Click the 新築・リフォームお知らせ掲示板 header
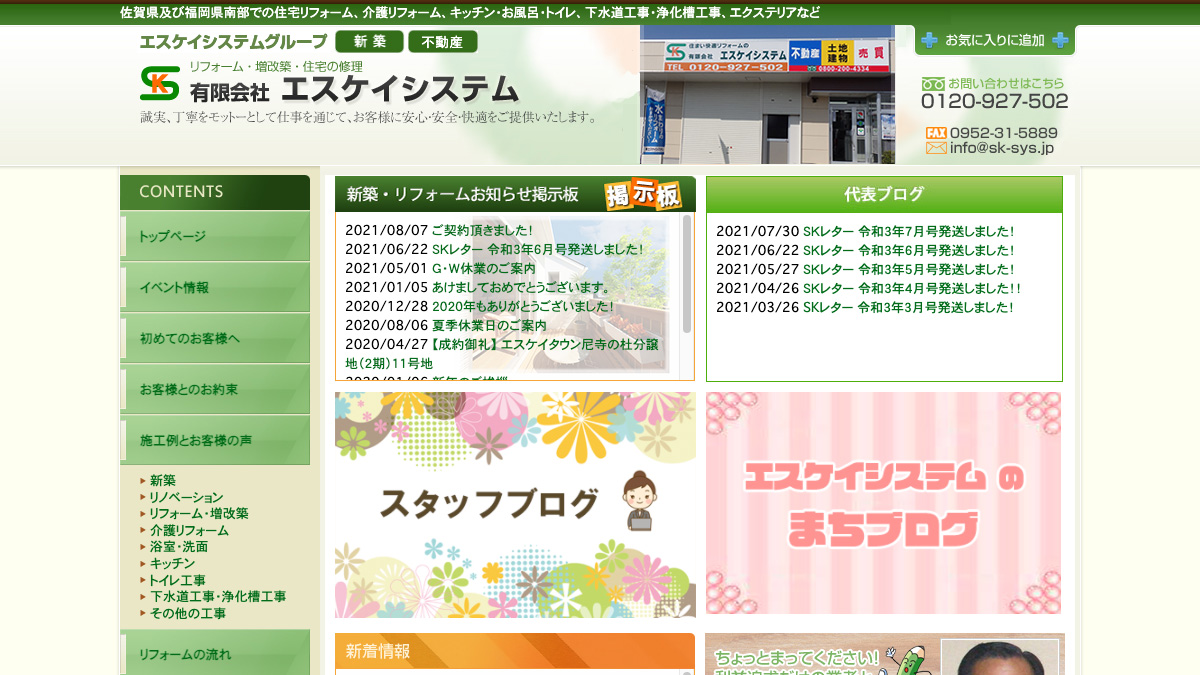Image resolution: width=1200 pixels, height=675 pixels. (515, 194)
